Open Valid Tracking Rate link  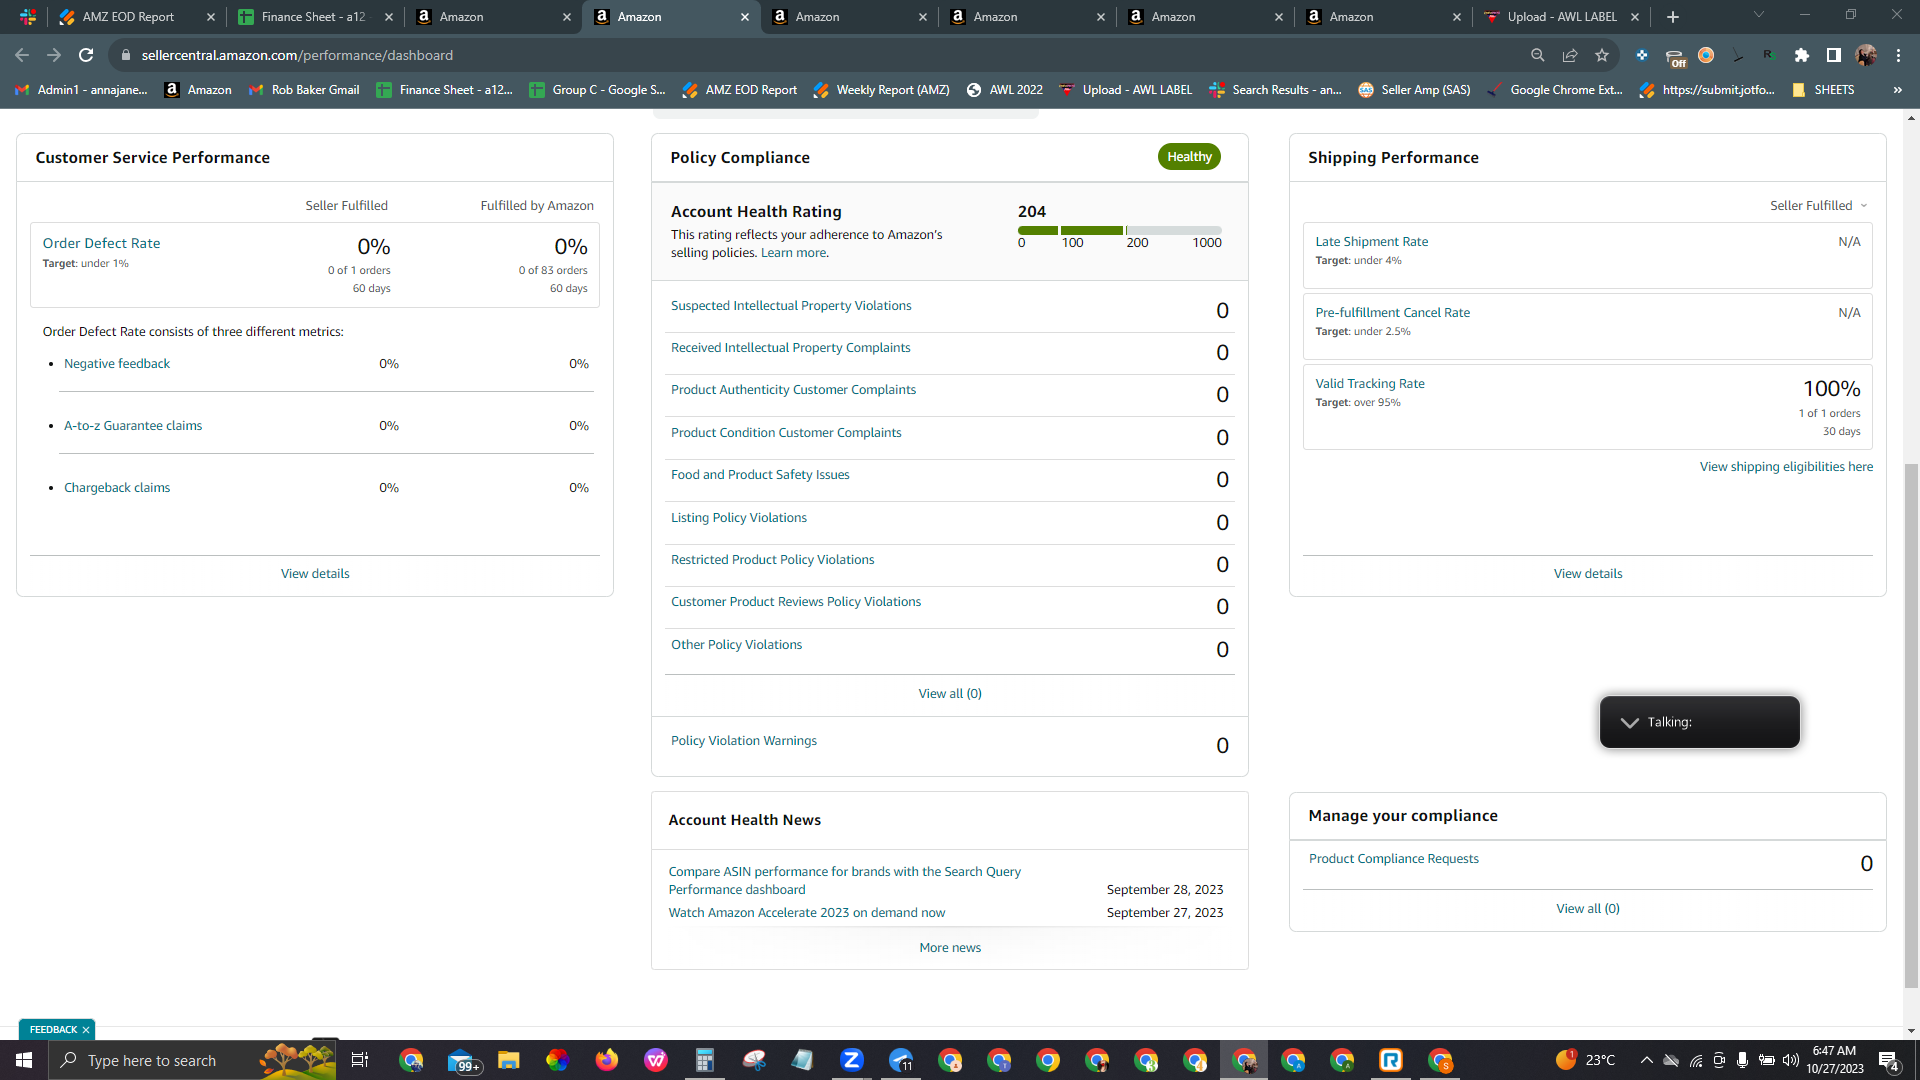[x=1370, y=384]
